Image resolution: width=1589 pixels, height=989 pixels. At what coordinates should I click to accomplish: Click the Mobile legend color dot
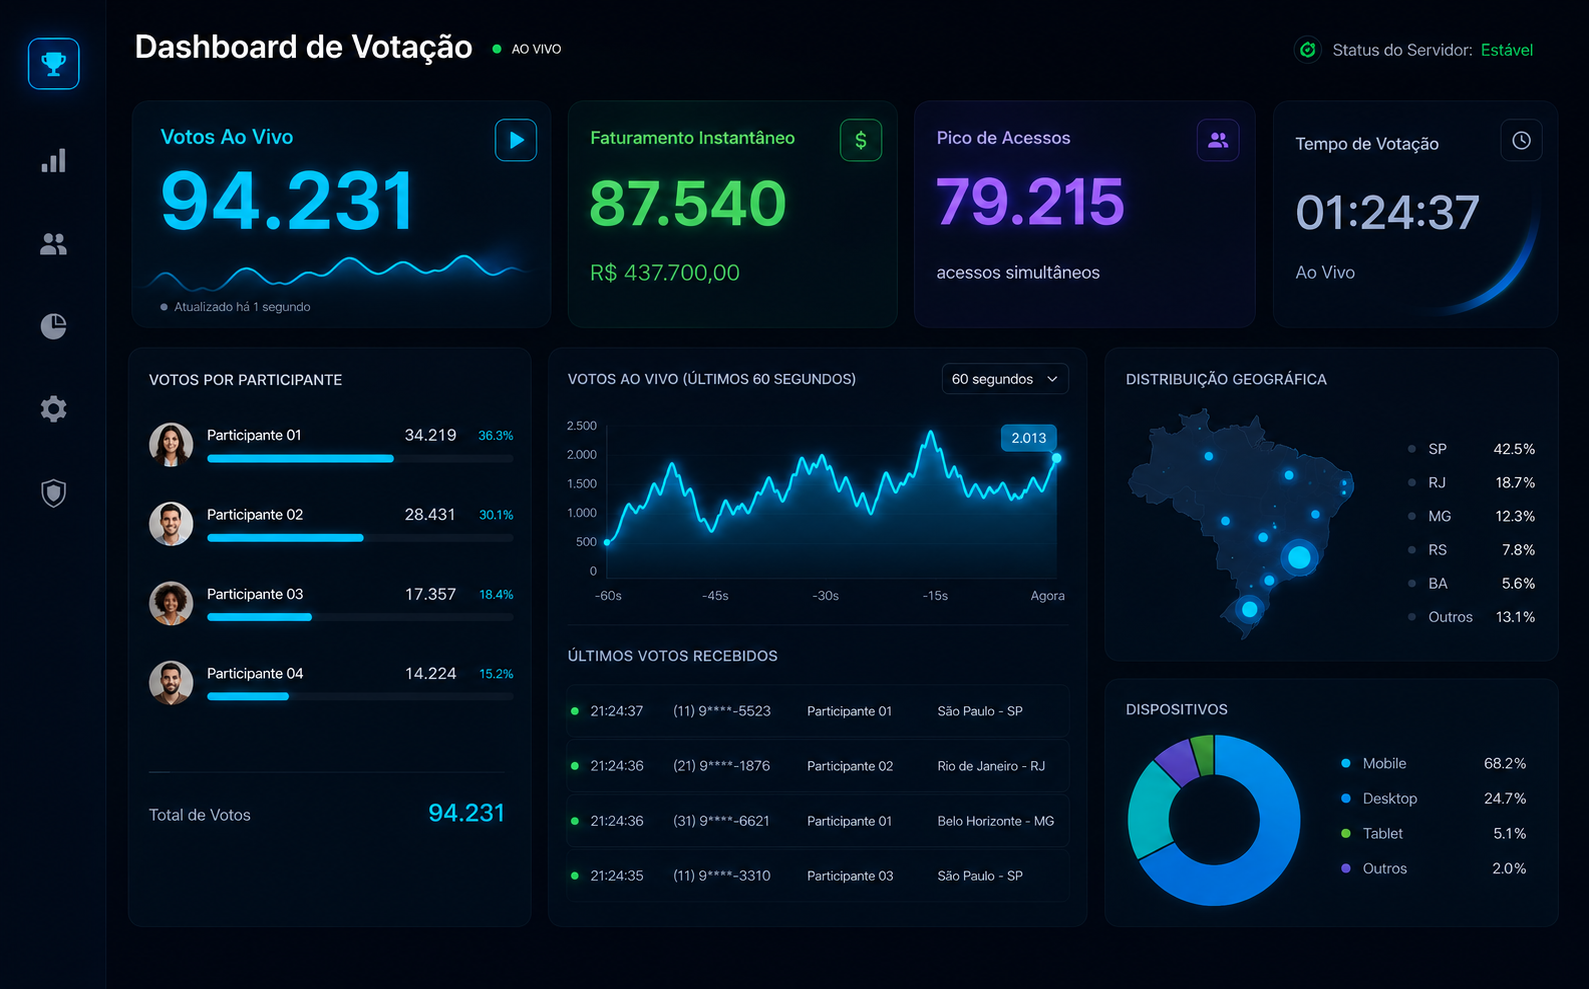point(1346,764)
